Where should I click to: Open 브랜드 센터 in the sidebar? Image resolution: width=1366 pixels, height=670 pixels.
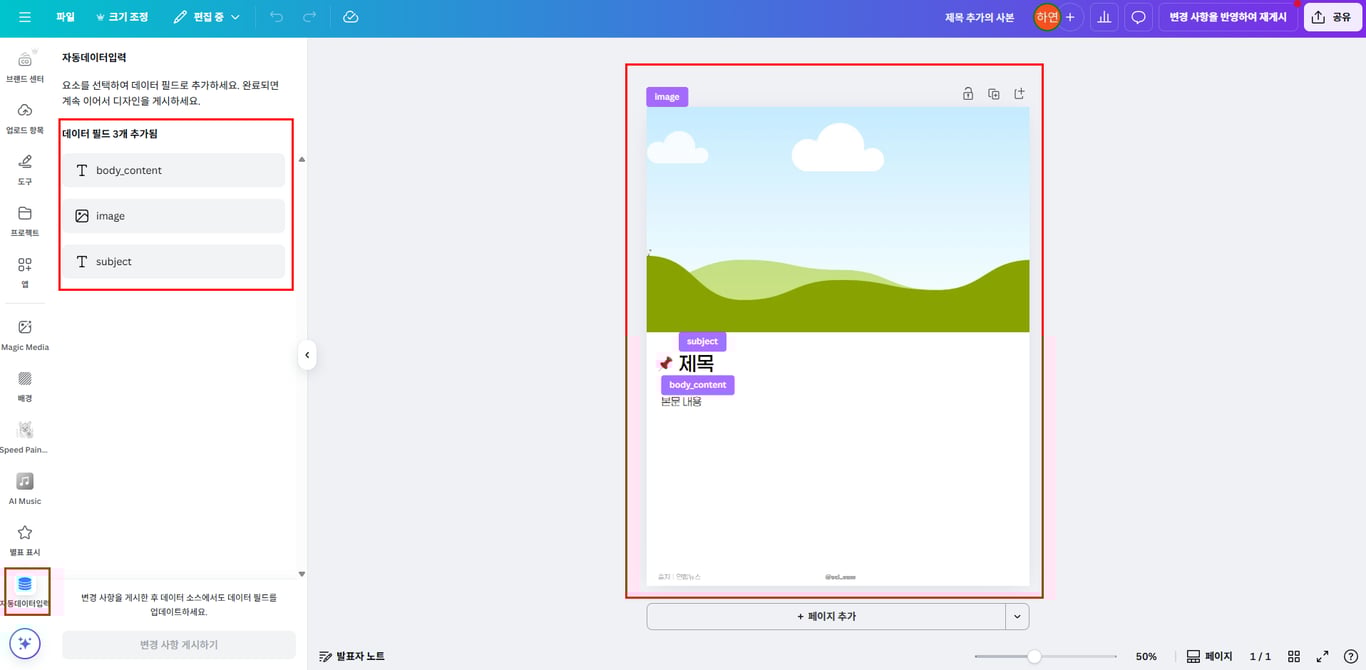(x=25, y=65)
